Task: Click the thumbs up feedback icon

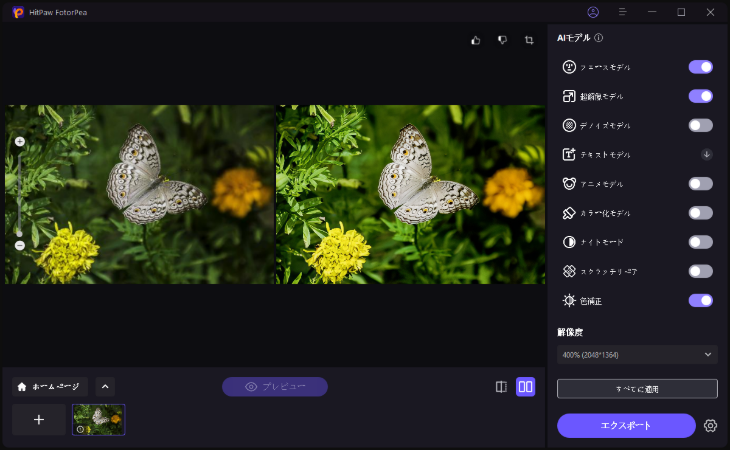Action: click(x=475, y=40)
